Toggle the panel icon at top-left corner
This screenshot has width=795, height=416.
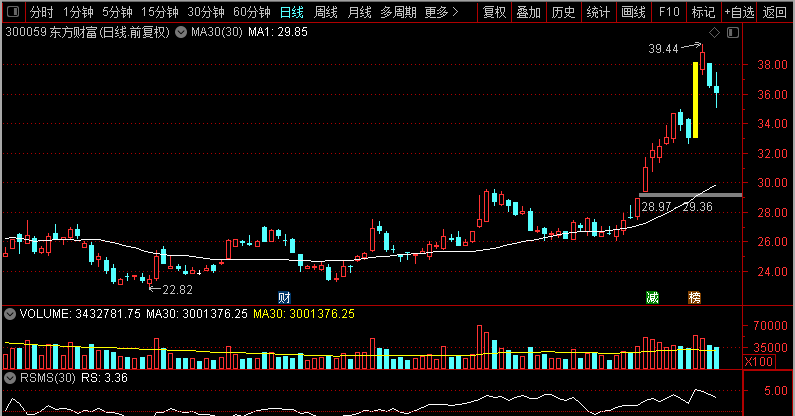click(13, 11)
